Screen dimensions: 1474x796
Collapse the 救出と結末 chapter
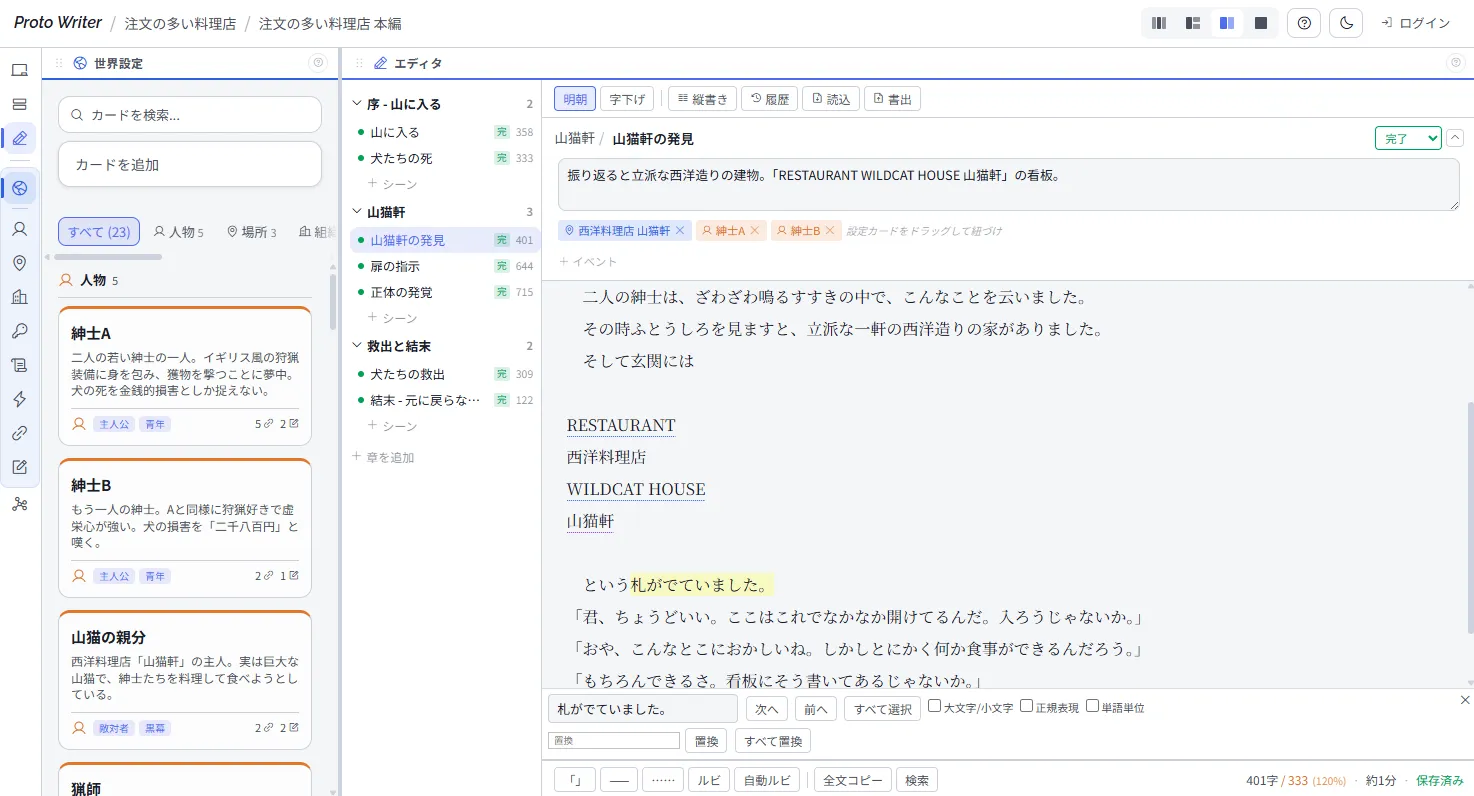click(355, 347)
